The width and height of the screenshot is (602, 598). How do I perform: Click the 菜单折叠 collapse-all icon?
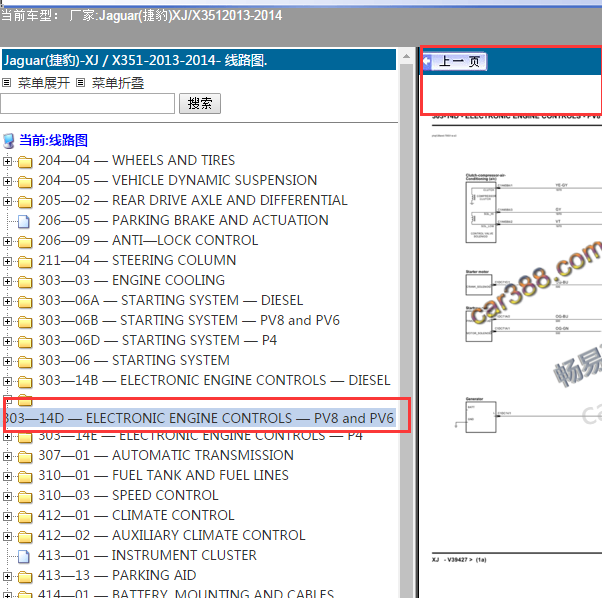pyautogui.click(x=80, y=83)
